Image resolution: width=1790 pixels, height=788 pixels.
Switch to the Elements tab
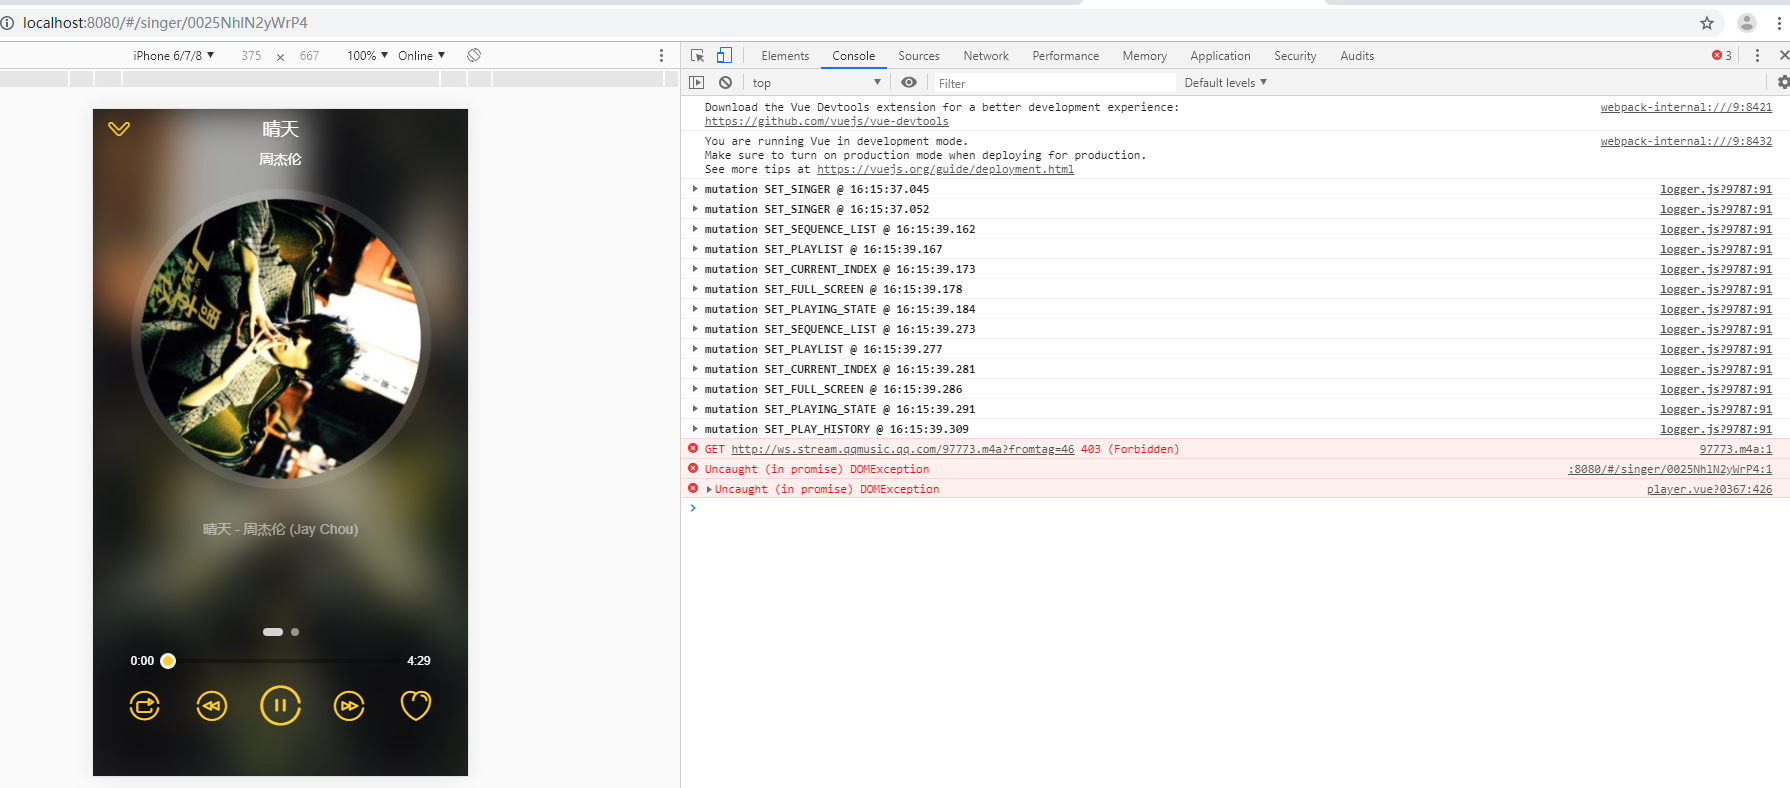tap(785, 56)
